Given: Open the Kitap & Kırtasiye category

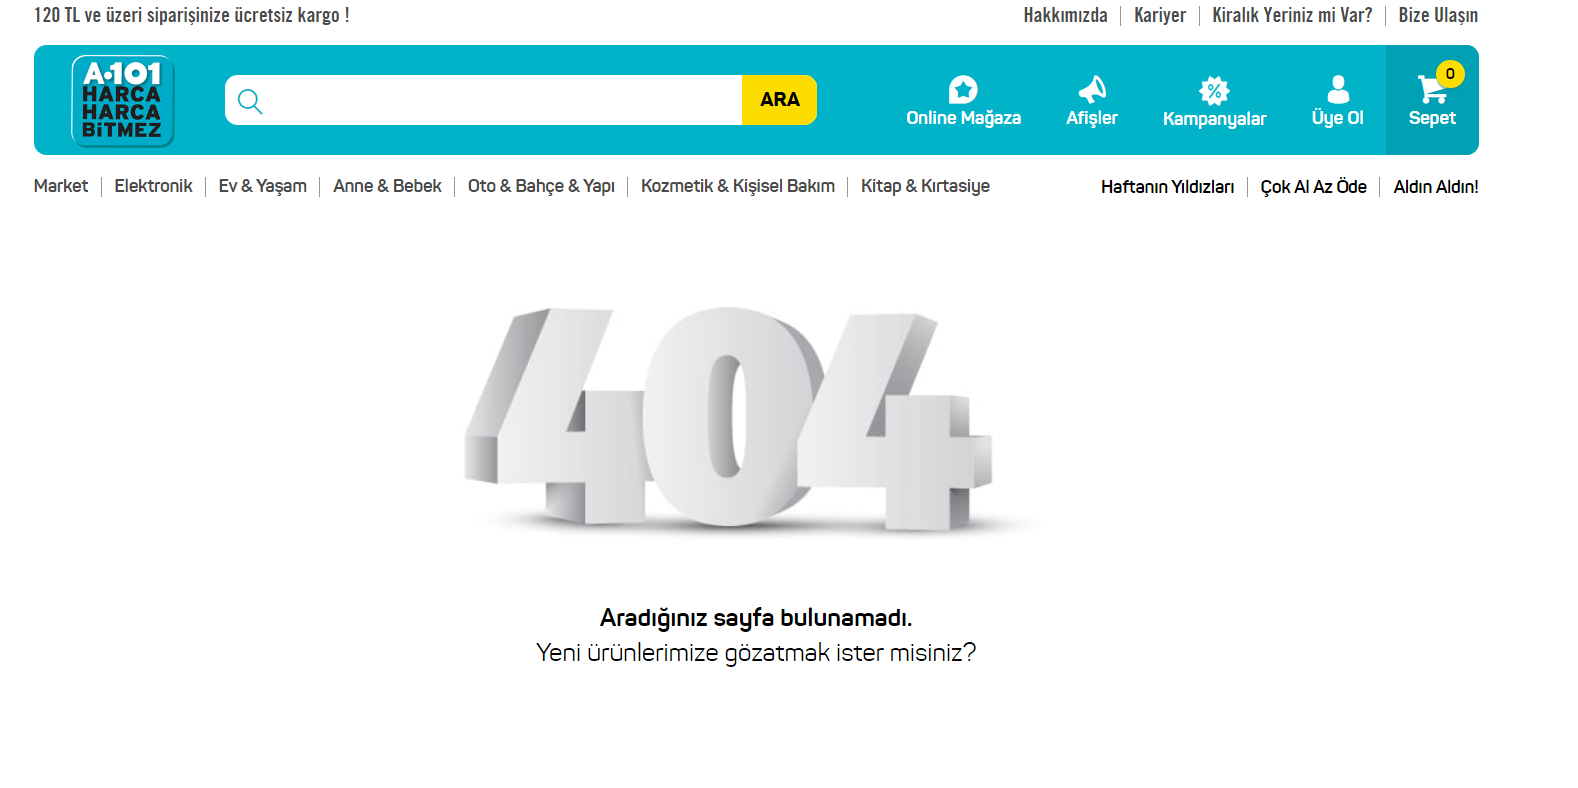Looking at the screenshot, I should 925,186.
